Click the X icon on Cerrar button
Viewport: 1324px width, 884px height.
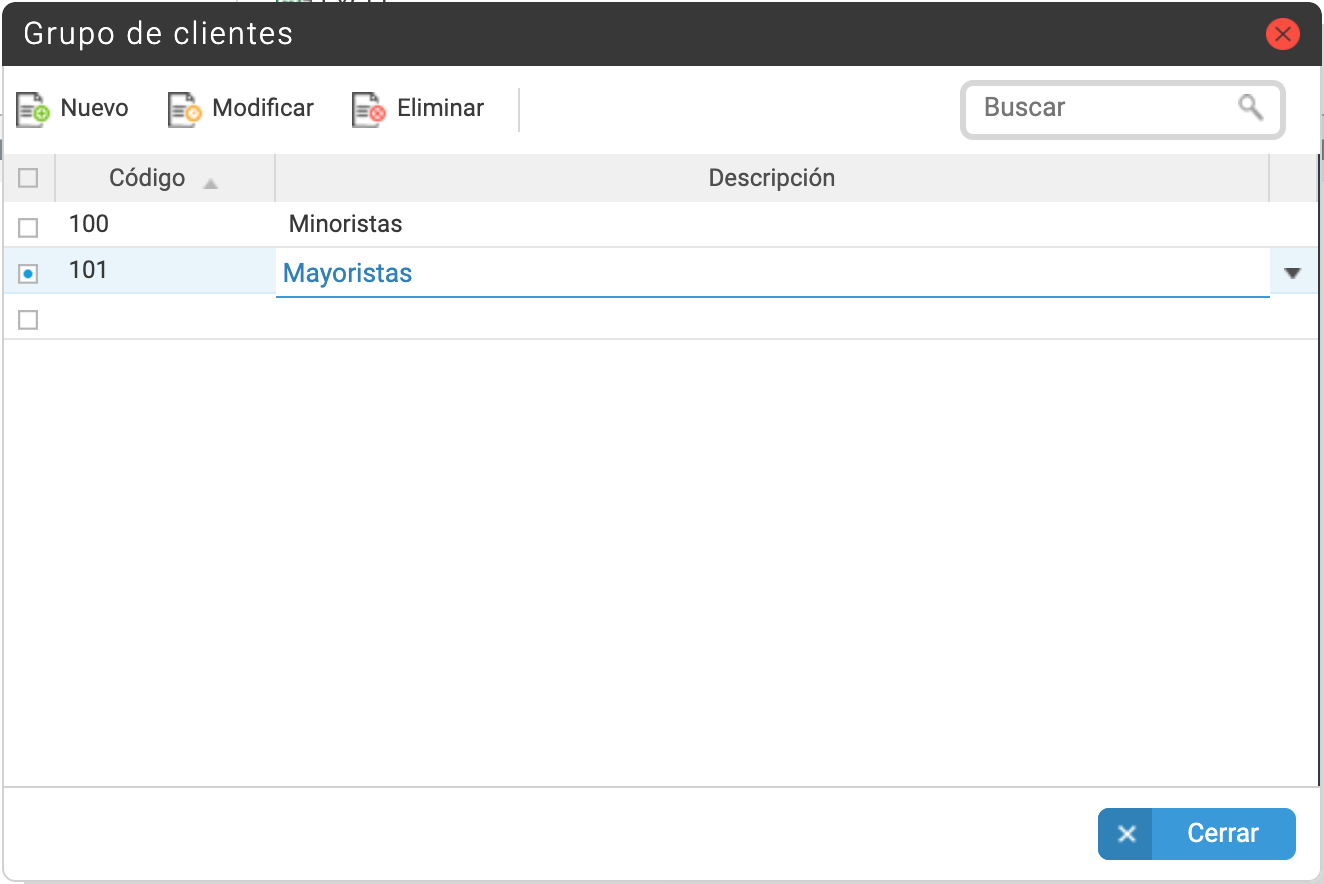pyautogui.click(x=1126, y=834)
